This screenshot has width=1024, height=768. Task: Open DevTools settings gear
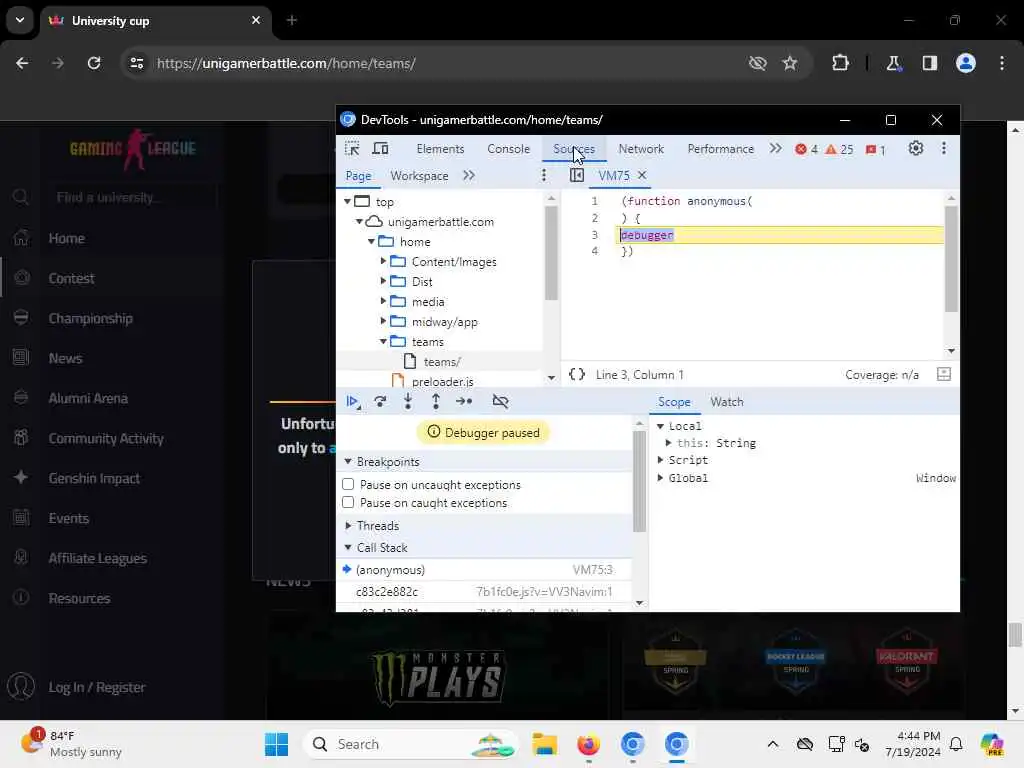click(916, 149)
